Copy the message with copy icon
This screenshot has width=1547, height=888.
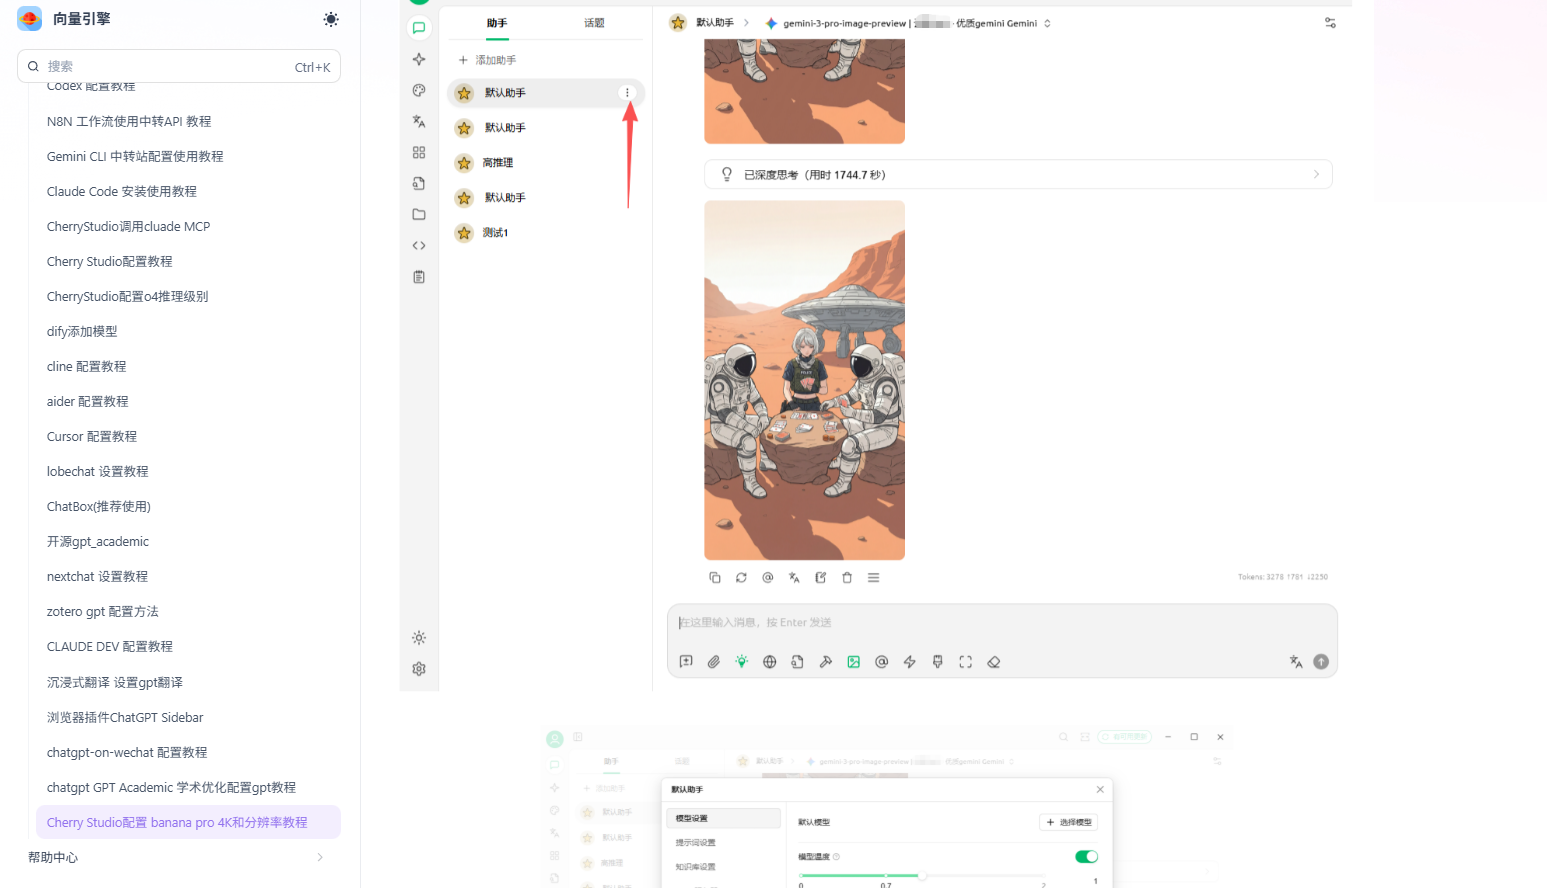(x=715, y=578)
